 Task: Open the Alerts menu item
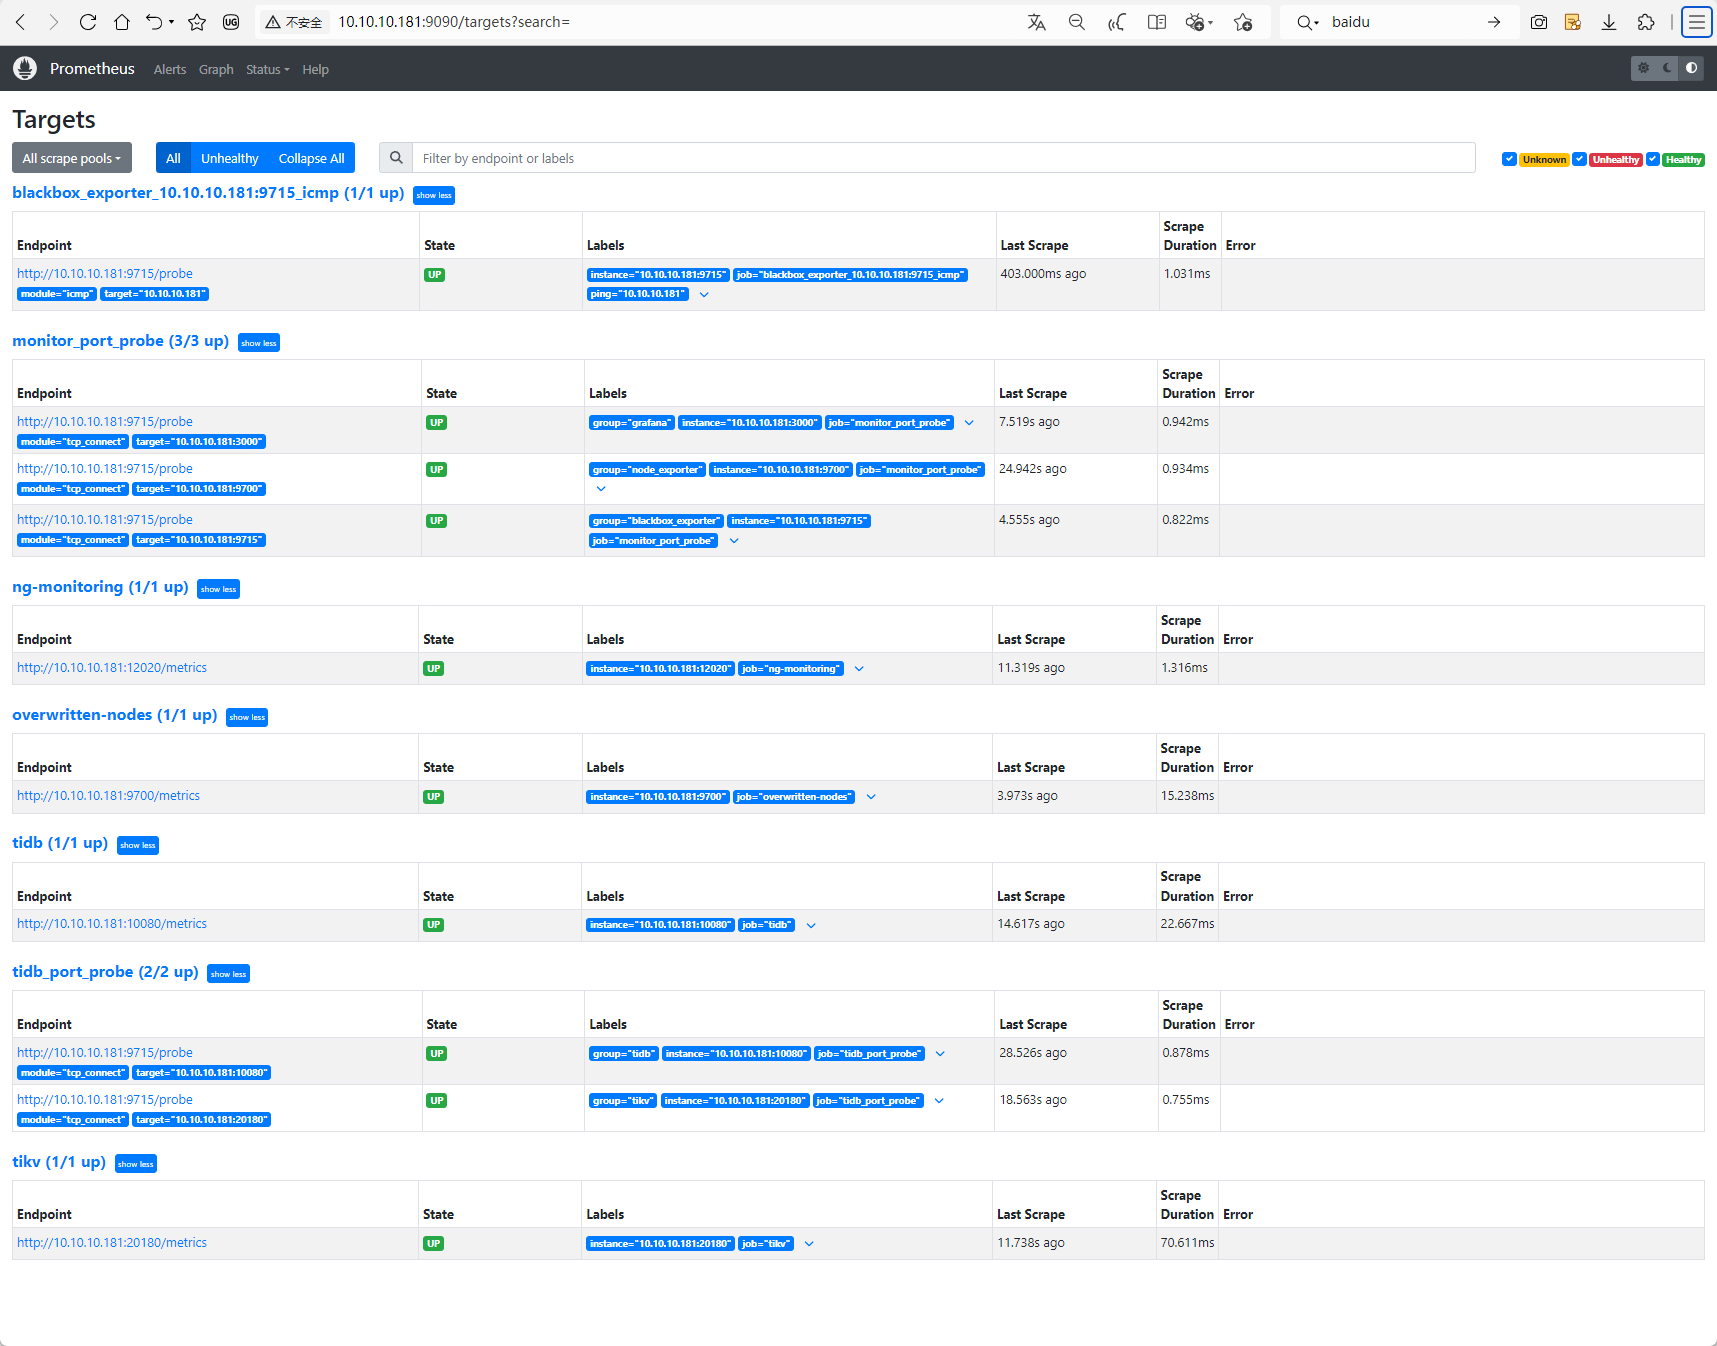[x=170, y=69]
